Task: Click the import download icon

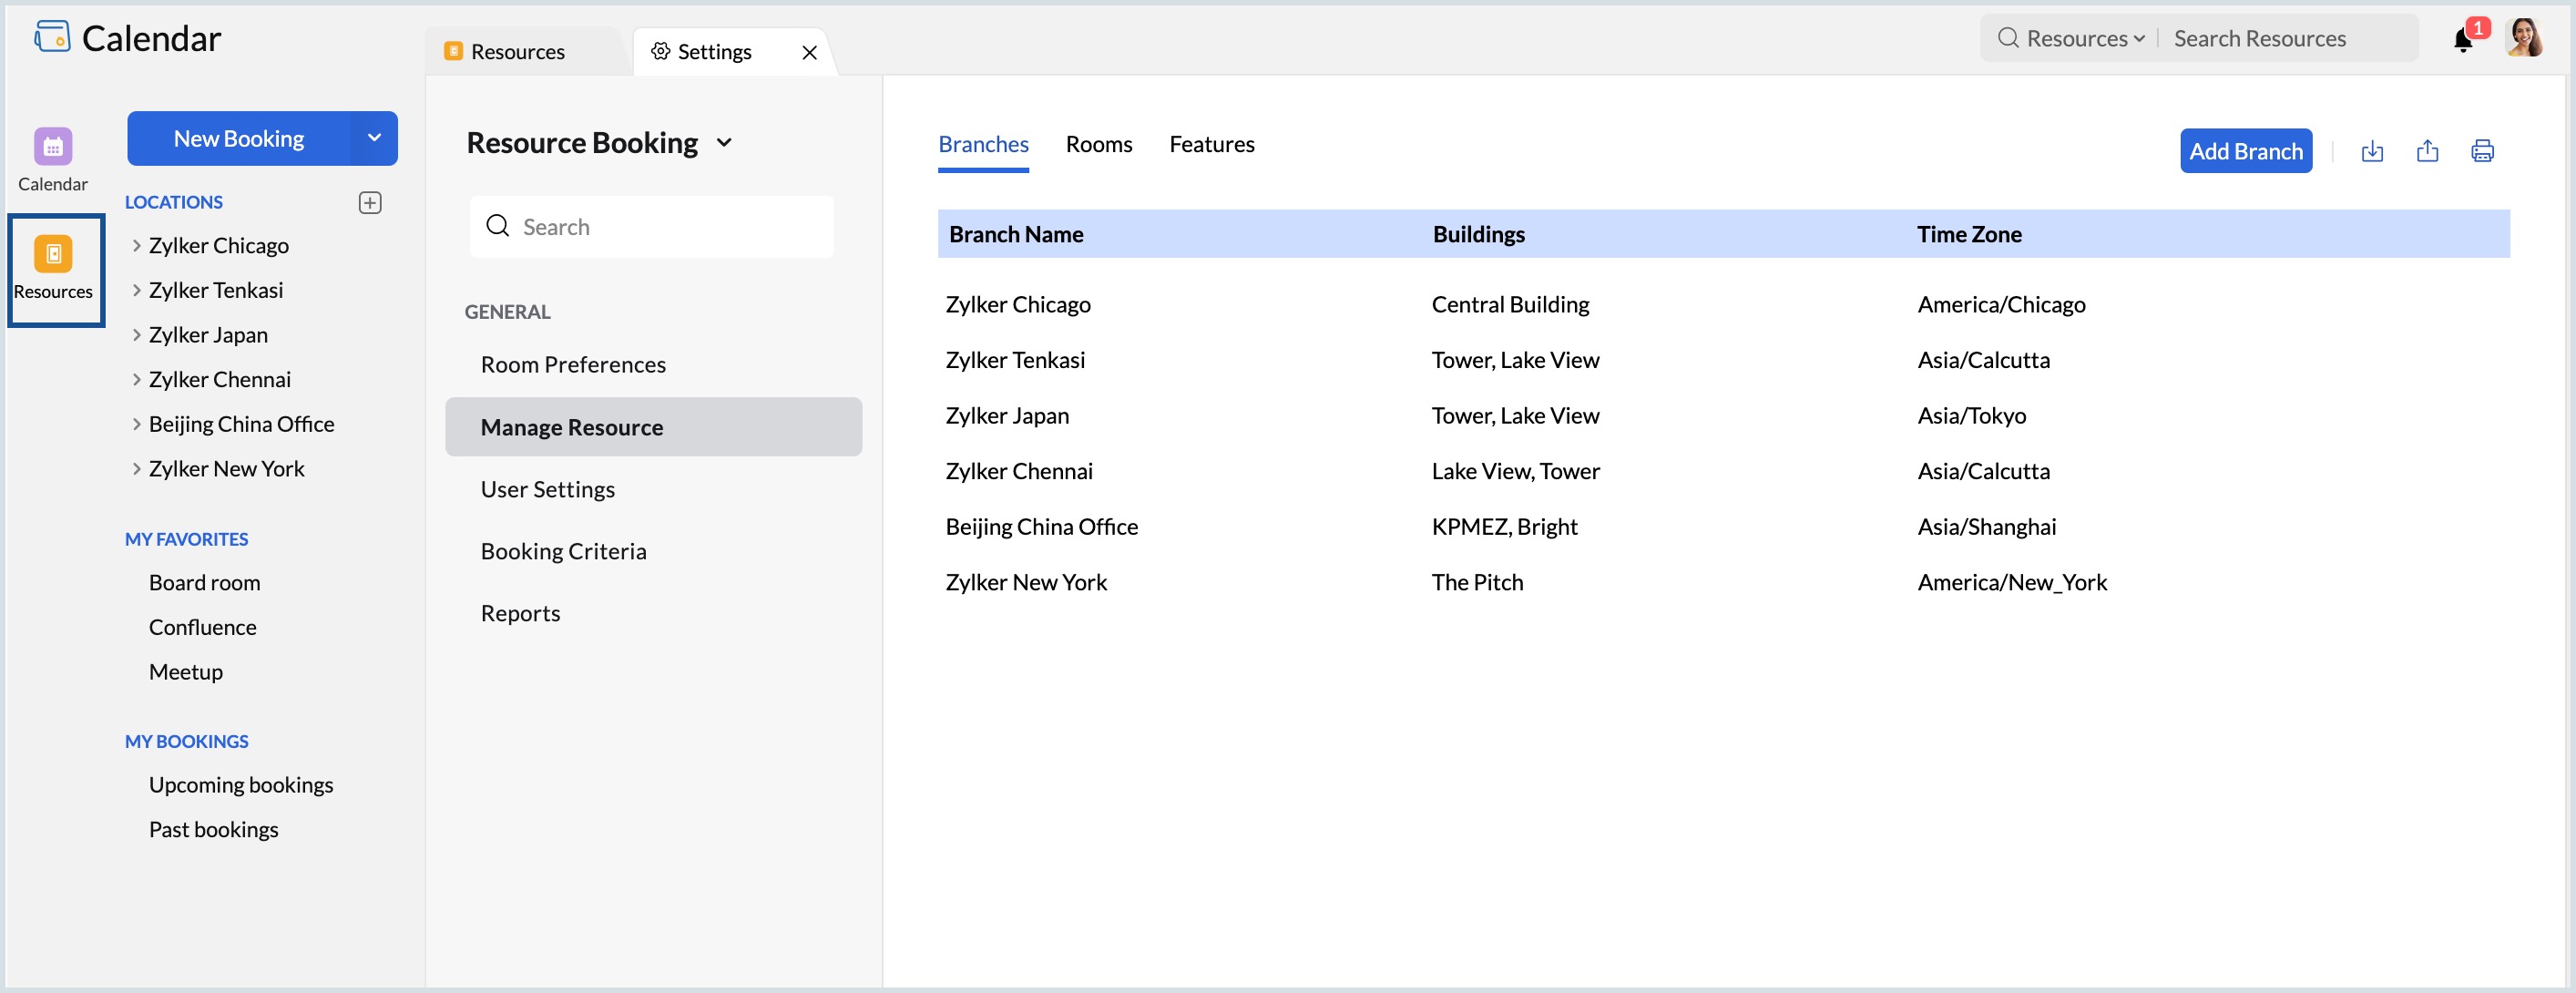Action: click(x=2372, y=152)
